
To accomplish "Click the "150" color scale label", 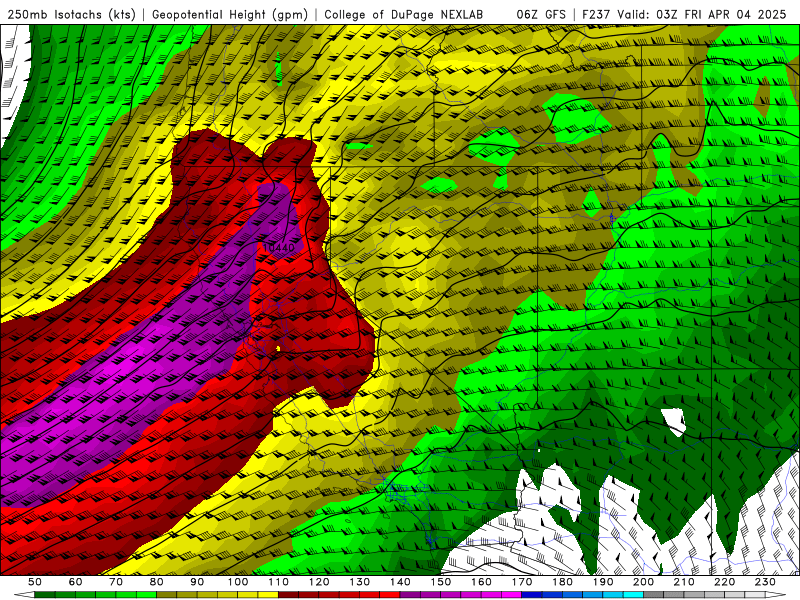I will click(441, 582).
